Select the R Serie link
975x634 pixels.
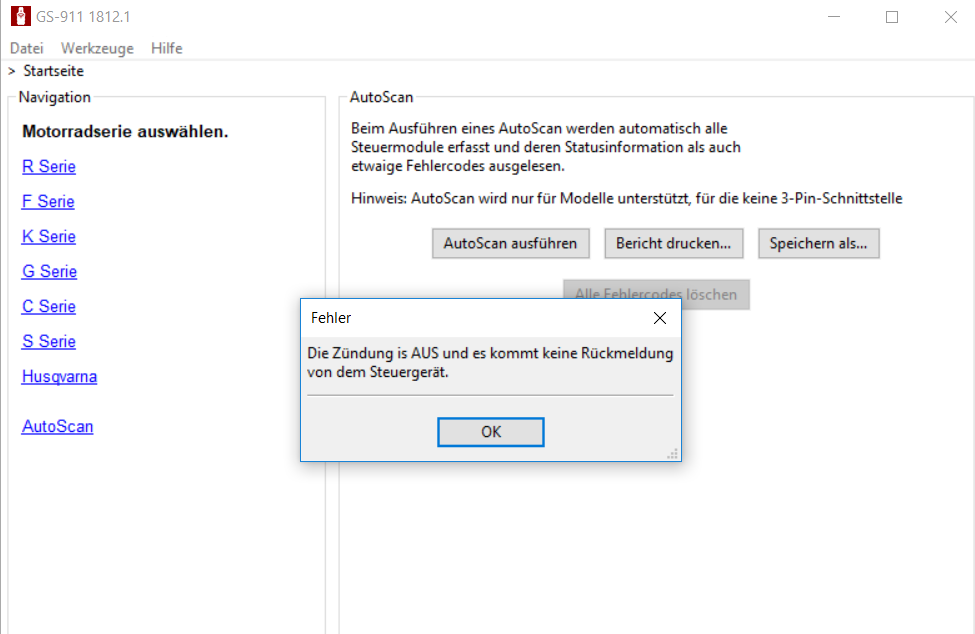tap(49, 167)
